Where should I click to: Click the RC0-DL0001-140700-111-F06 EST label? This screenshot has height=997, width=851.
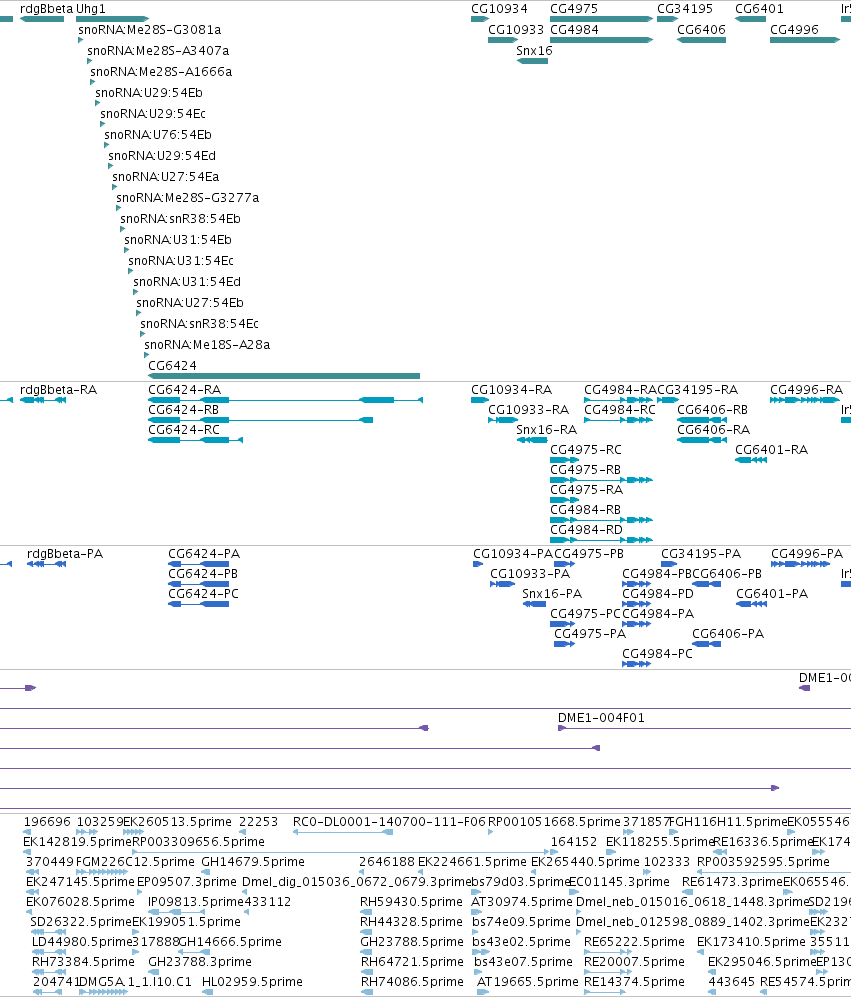pyautogui.click(x=389, y=822)
